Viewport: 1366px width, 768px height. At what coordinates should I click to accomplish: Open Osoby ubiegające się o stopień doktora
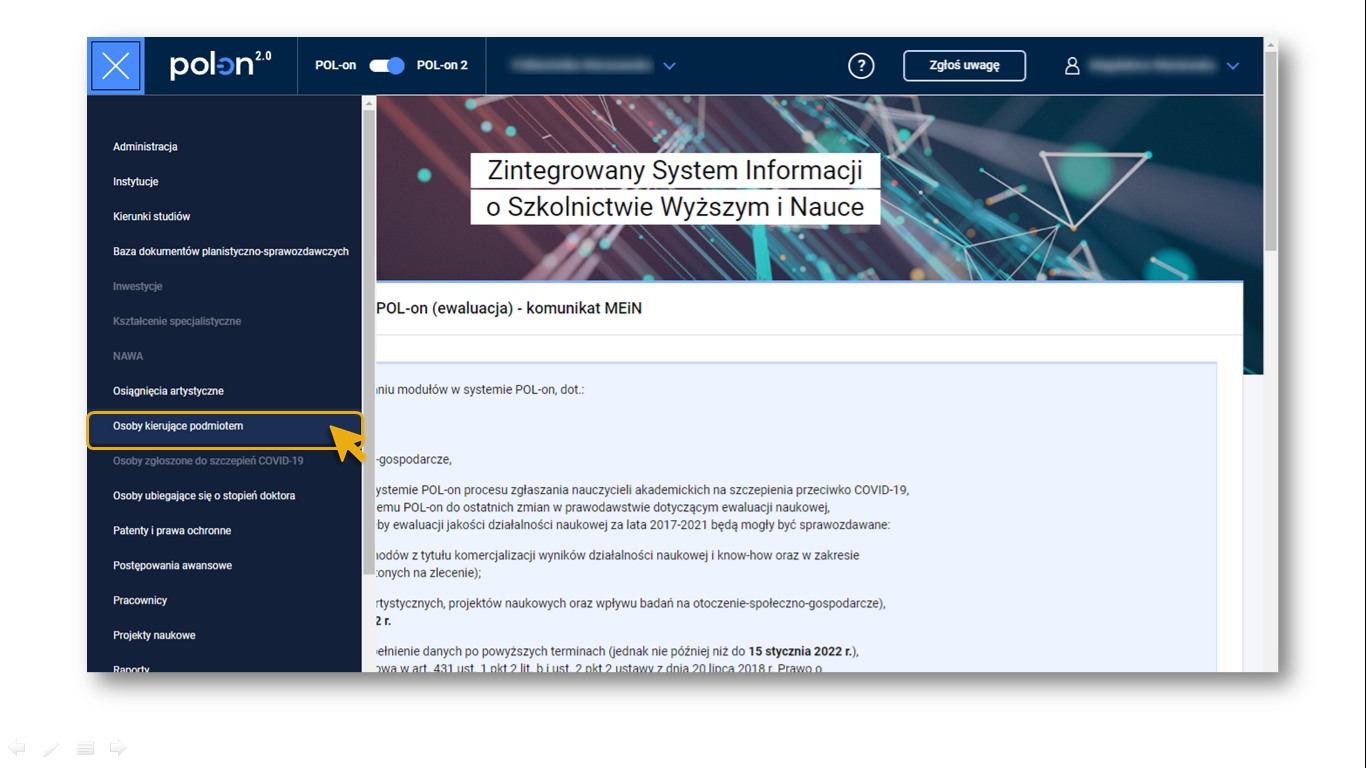tap(203, 496)
